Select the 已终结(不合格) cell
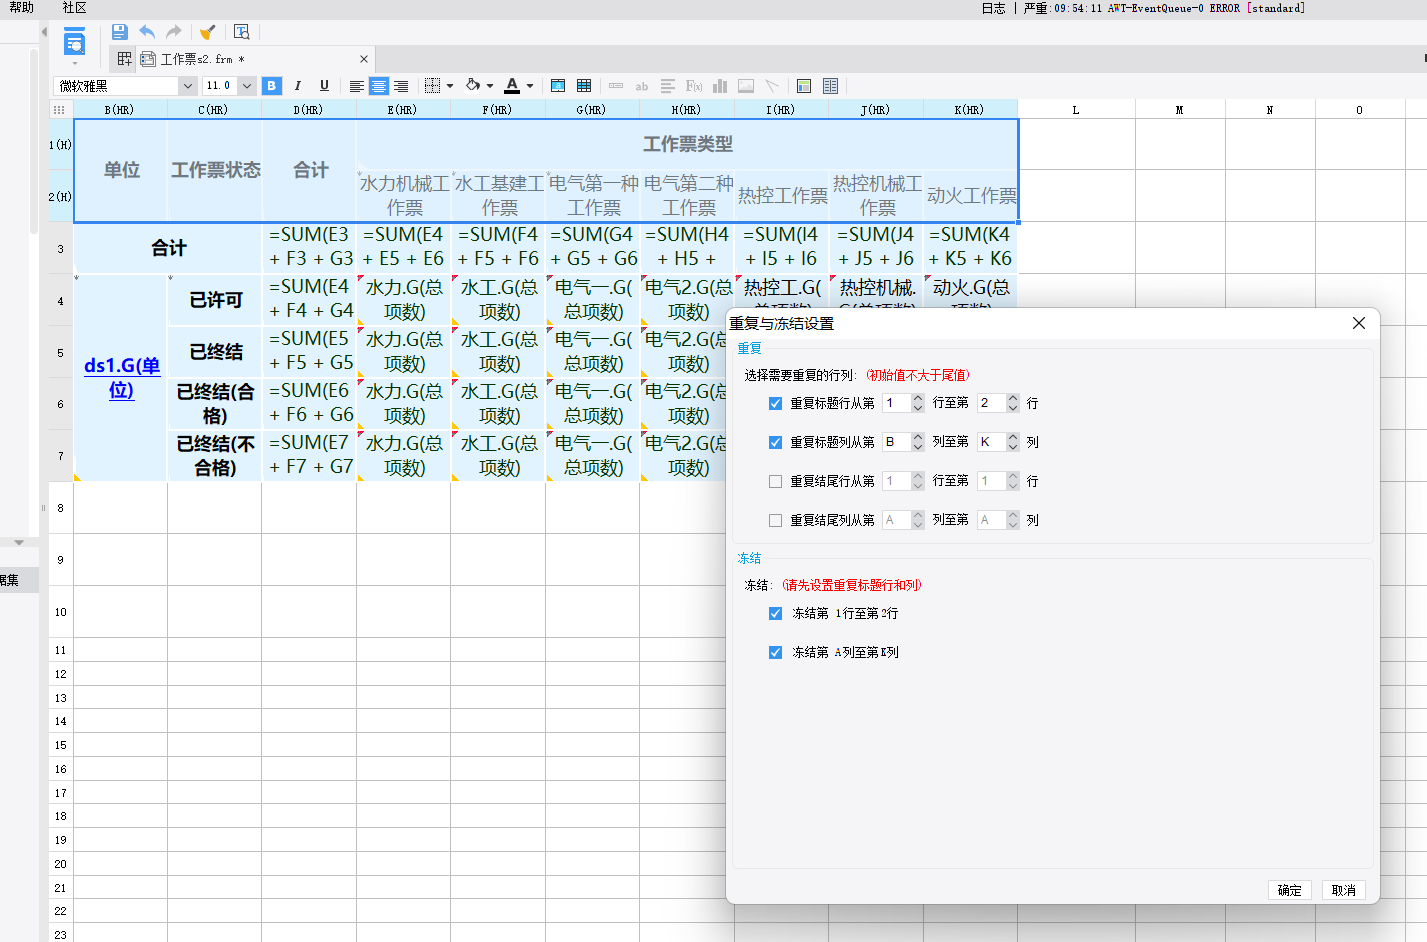Viewport: 1427px width, 942px height. (x=215, y=456)
